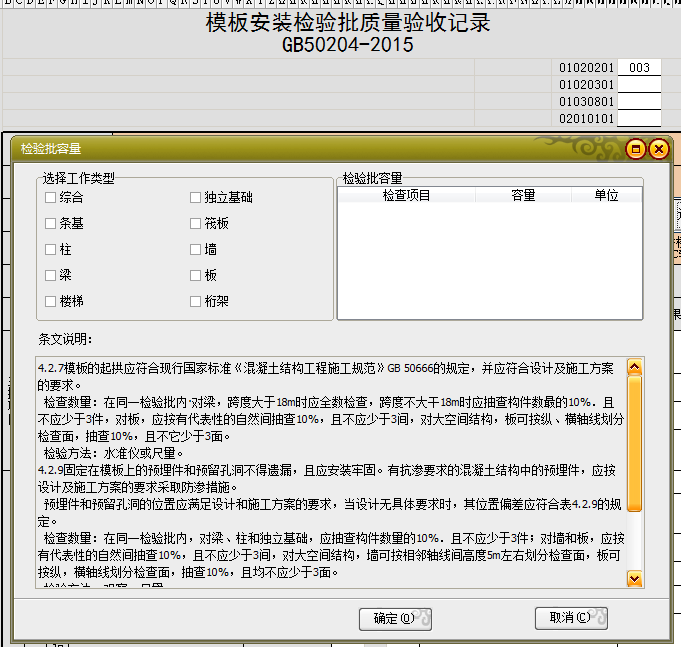Tick the 柱 checkbox
Image resolution: width=681 pixels, height=647 pixels.
coord(51,250)
